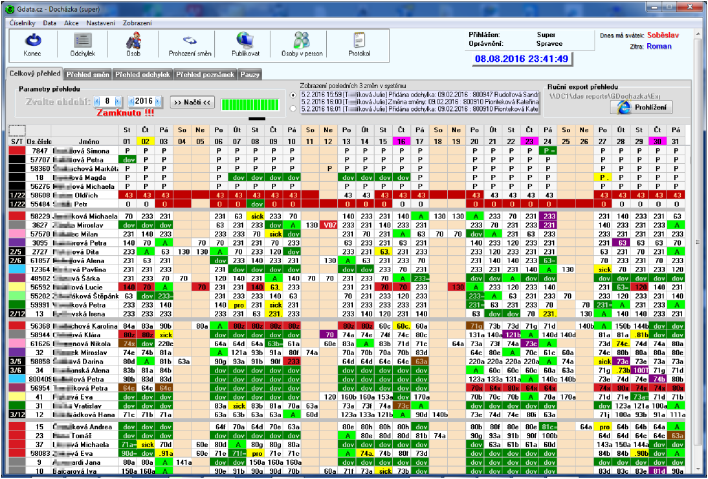Screen dimensions: 708x479
Task: Select the second radio button in recent changes
Action: 293,108
